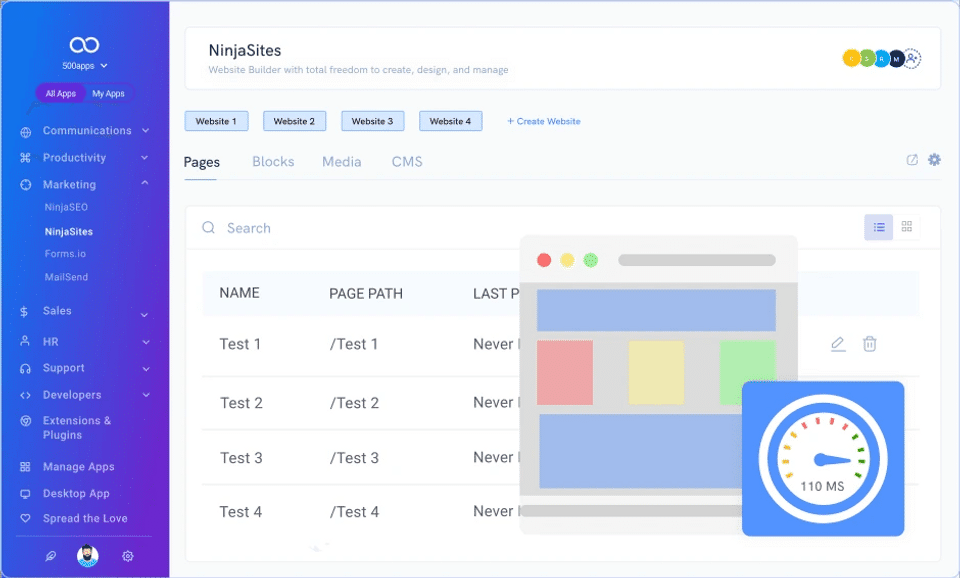This screenshot has height=578, width=960.
Task: Expand the Sales section chevron
Action: point(144,315)
